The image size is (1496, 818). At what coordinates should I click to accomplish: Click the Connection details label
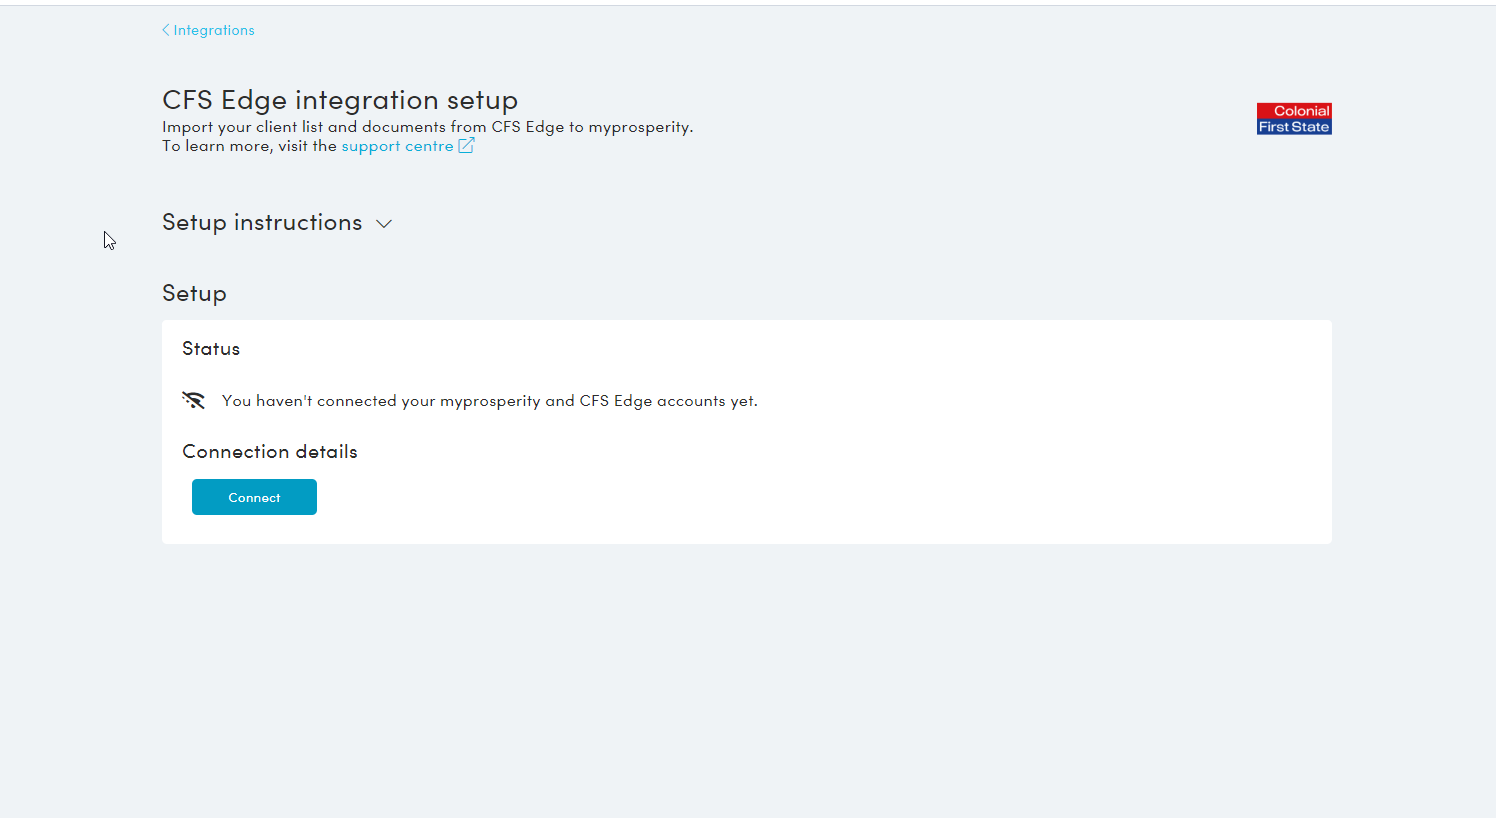click(270, 452)
